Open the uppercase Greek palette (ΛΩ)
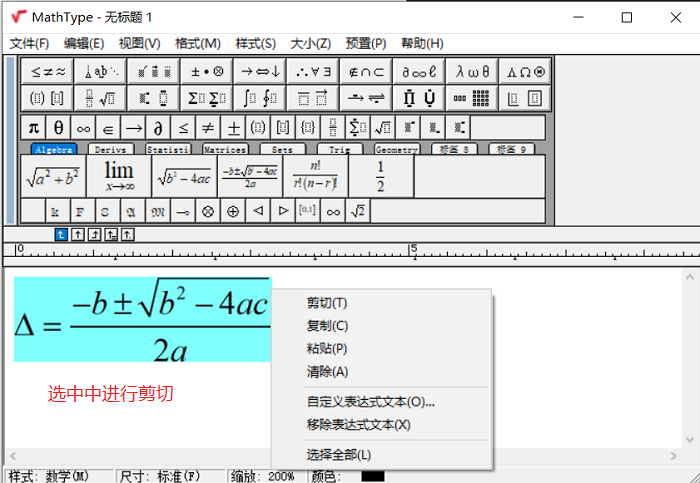The width and height of the screenshot is (700, 483). pos(525,71)
